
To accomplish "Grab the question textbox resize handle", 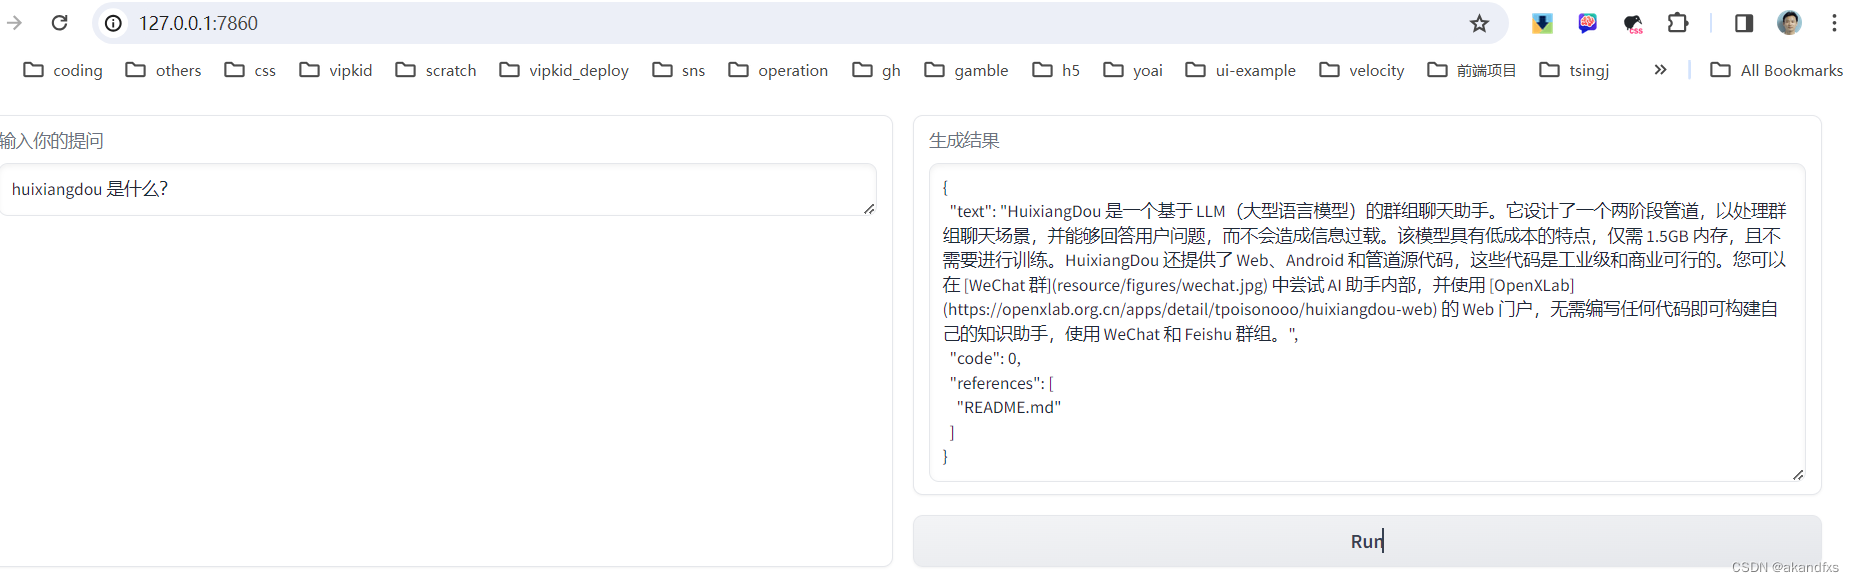I will point(869,208).
